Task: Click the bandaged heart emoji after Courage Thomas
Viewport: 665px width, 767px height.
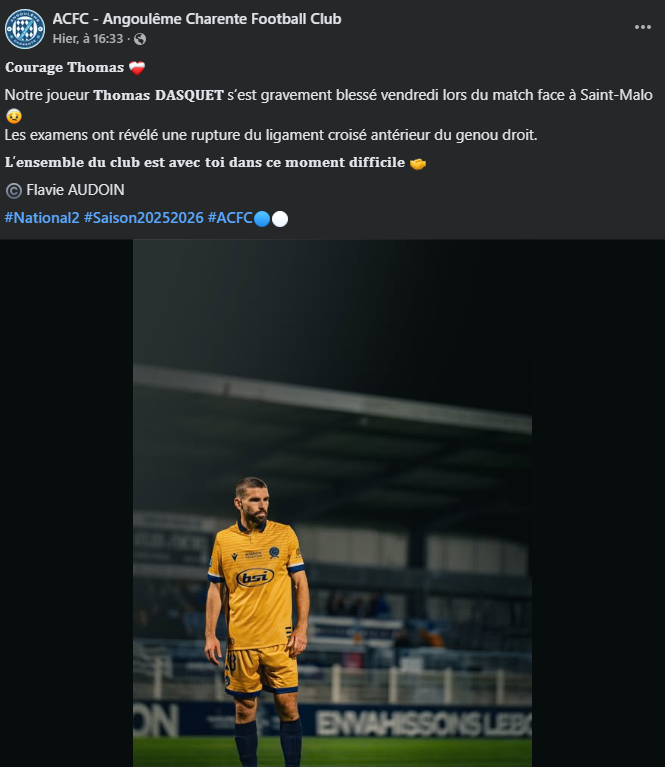Action: click(137, 68)
